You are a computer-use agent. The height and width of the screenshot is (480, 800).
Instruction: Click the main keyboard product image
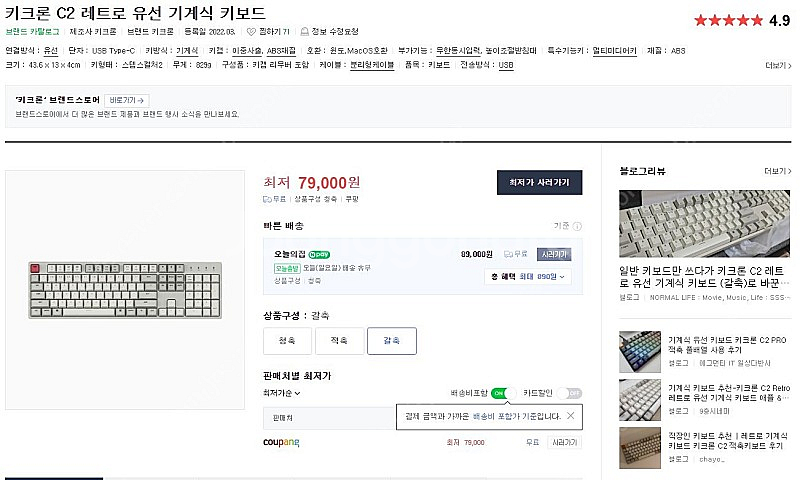(x=125, y=290)
